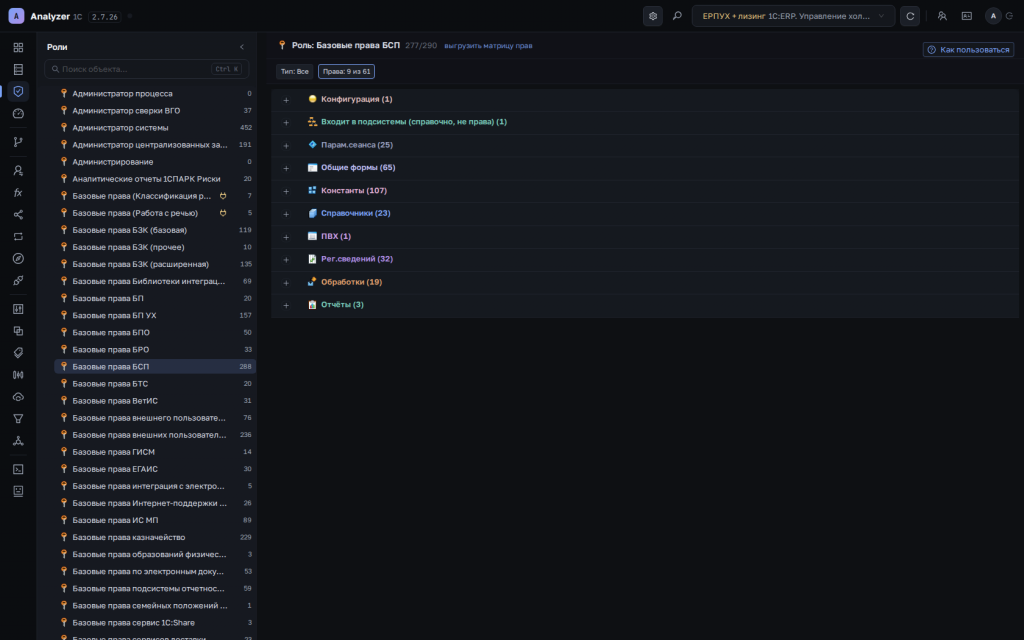Viewport: 1024px width, 640px height.
Task: Click the ID card icon in the top bar
Action: pyautogui.click(x=967, y=16)
